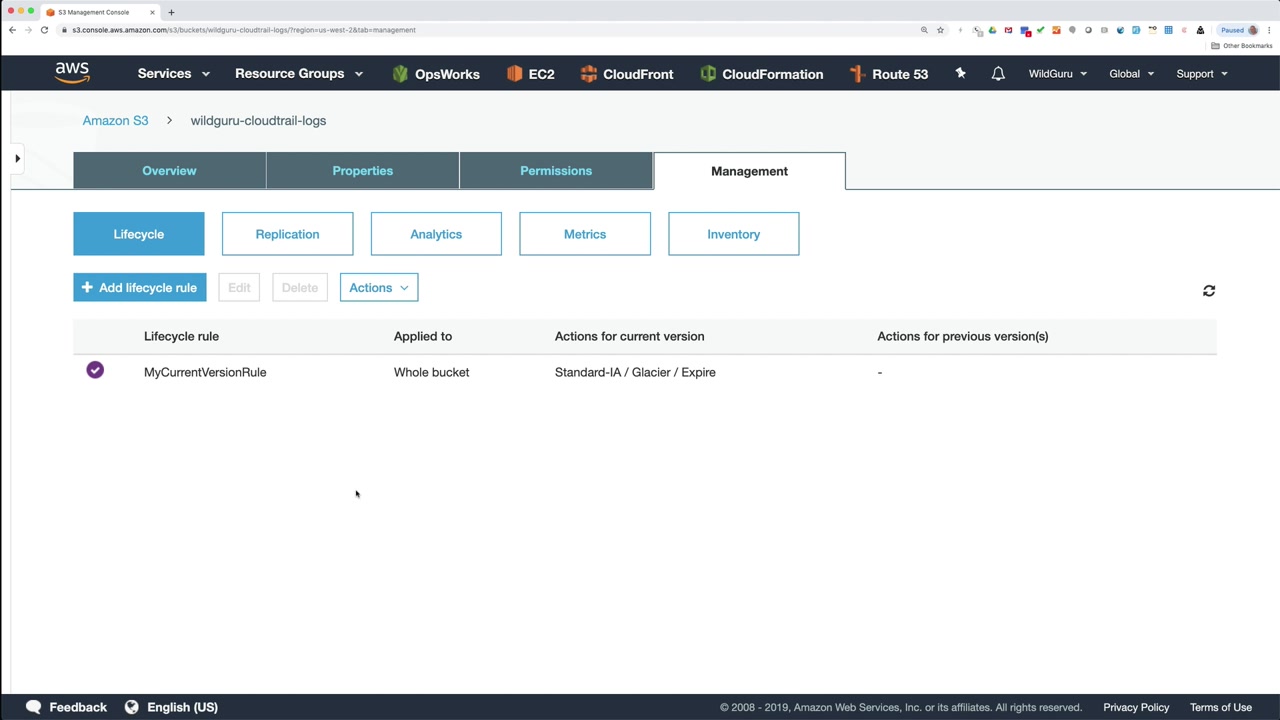The image size is (1280, 720).
Task: Click the 'Applied to' column header
Action: 423,336
